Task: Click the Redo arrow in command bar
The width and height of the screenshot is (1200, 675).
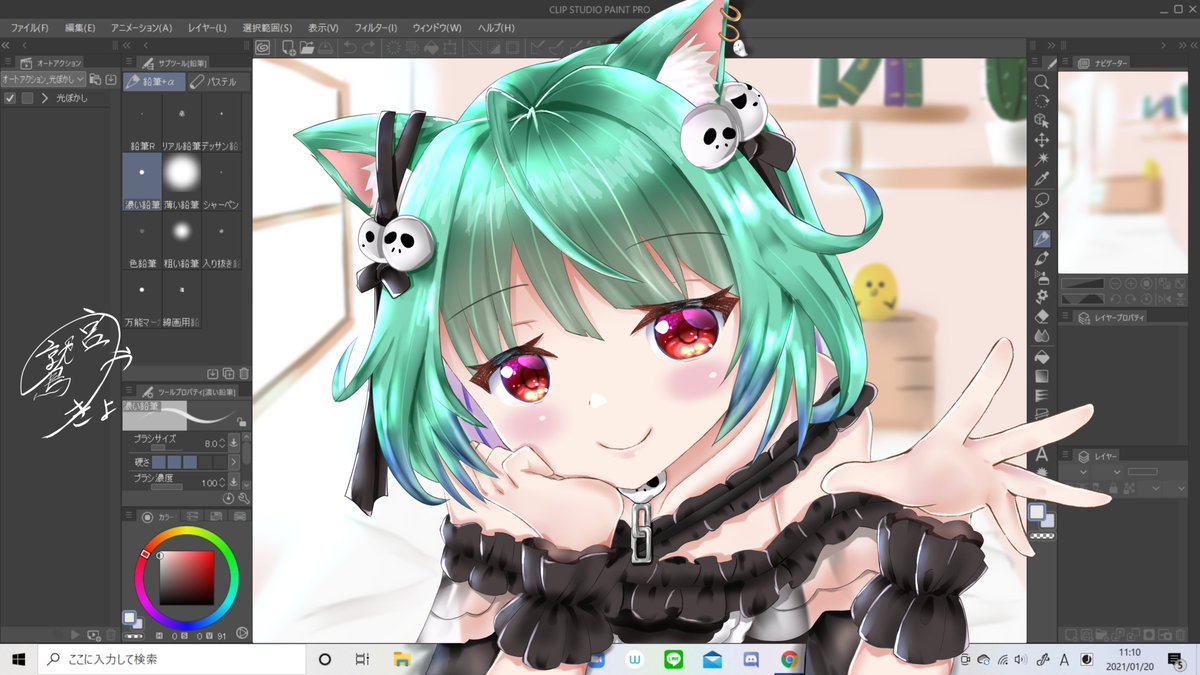Action: [x=368, y=47]
